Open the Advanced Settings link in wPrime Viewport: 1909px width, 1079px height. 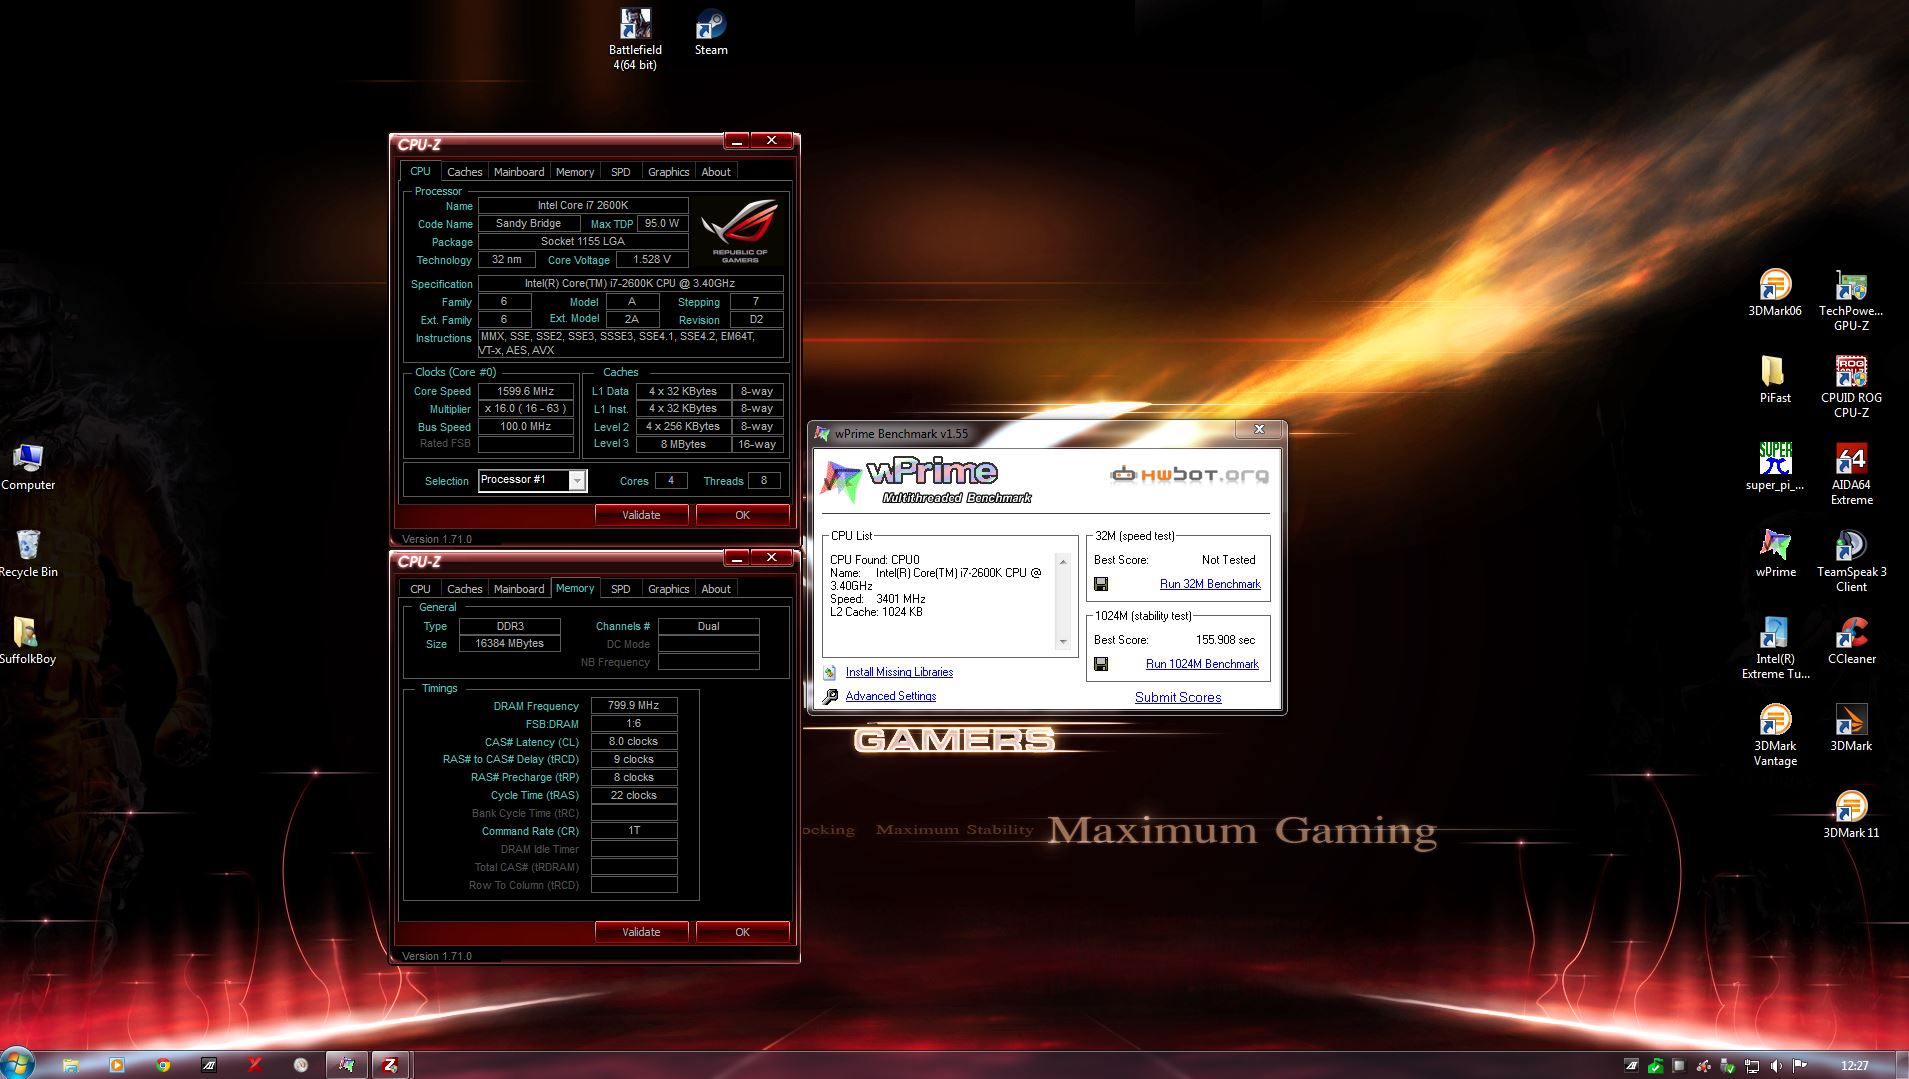point(891,696)
